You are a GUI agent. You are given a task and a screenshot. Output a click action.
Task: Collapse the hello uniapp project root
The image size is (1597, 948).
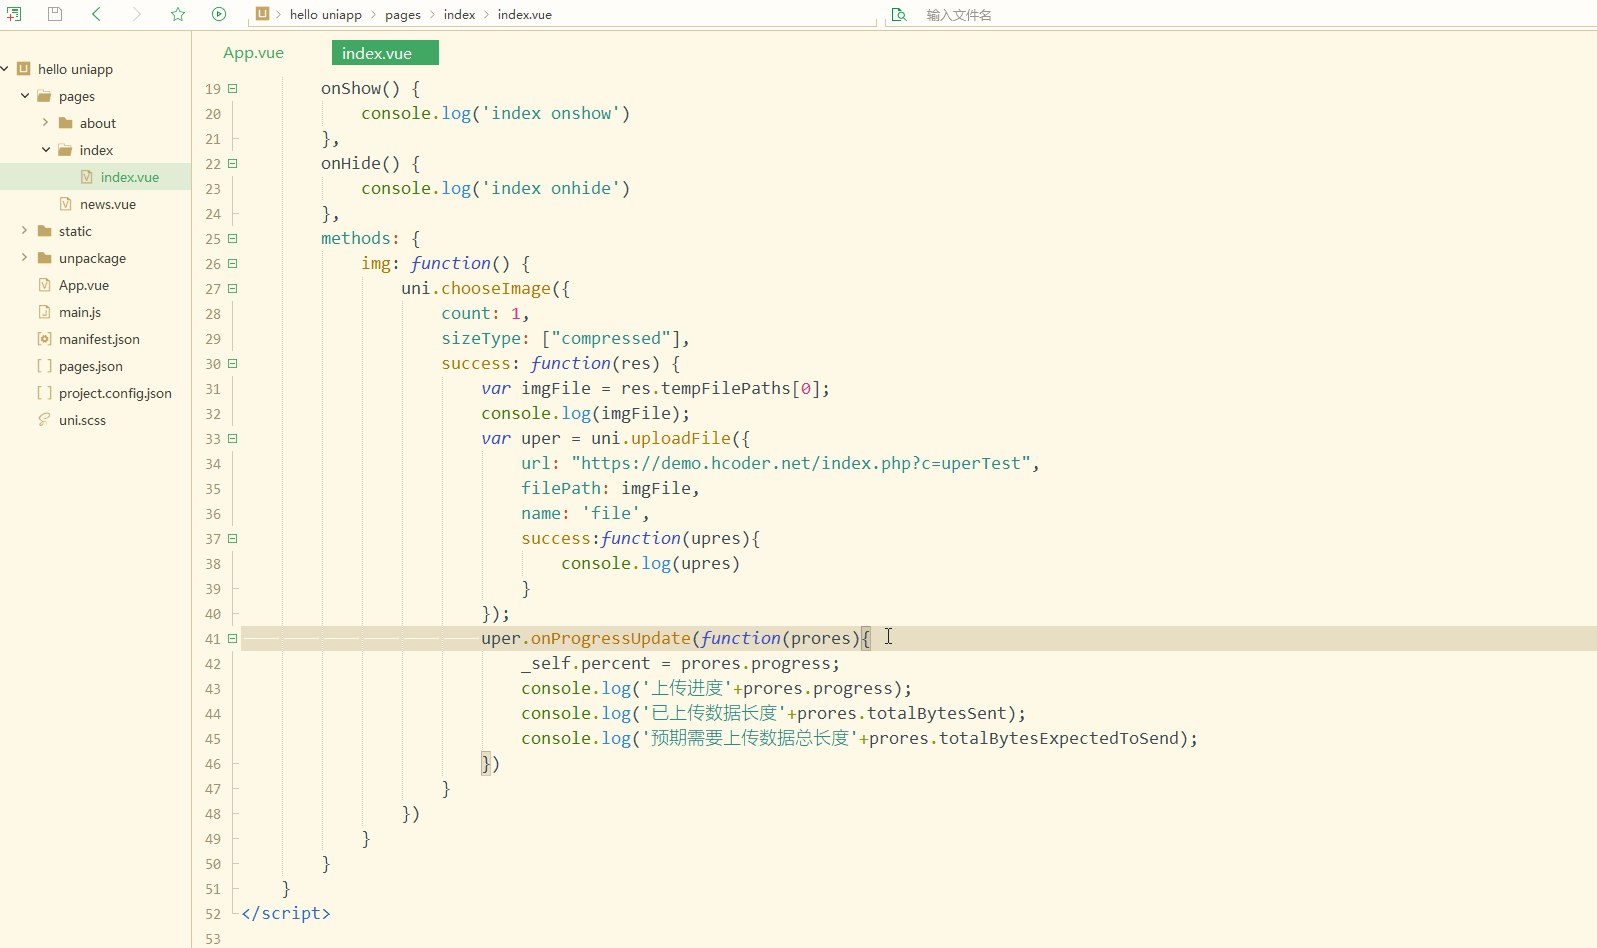coord(5,69)
